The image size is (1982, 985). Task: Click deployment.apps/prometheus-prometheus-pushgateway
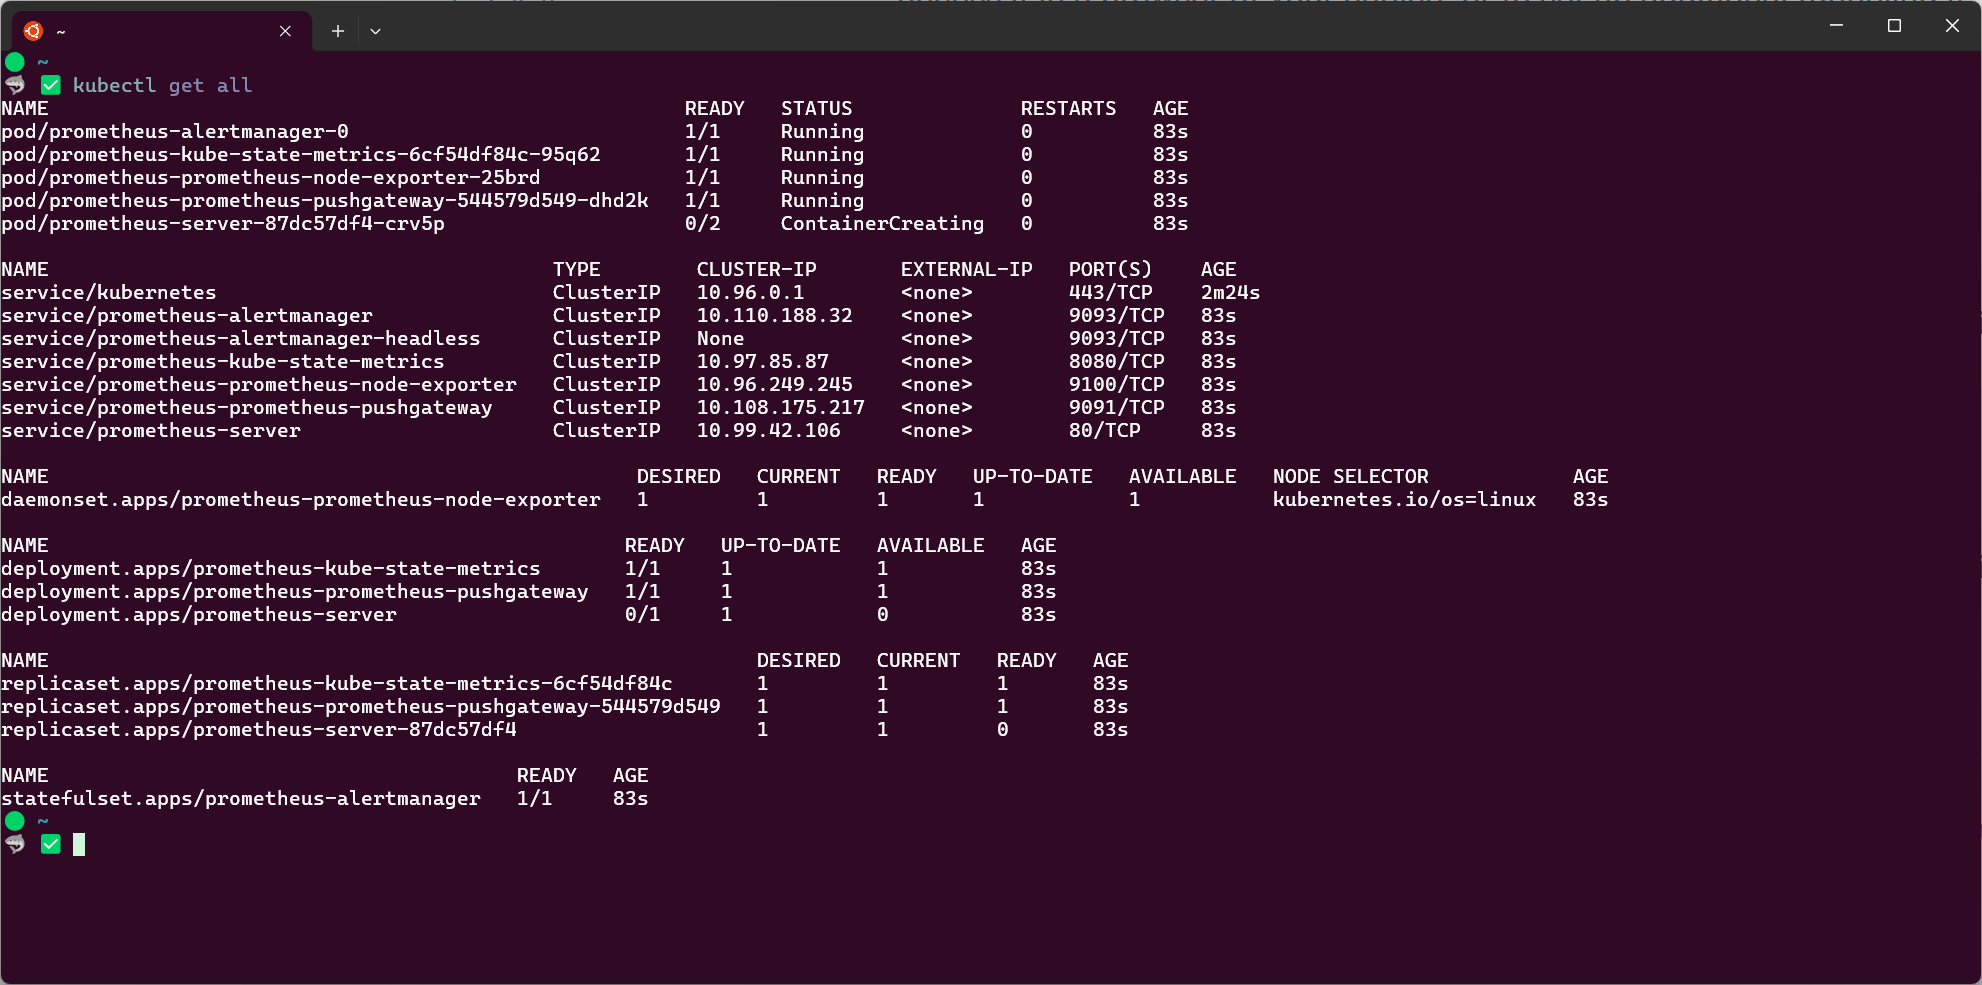click(x=295, y=591)
